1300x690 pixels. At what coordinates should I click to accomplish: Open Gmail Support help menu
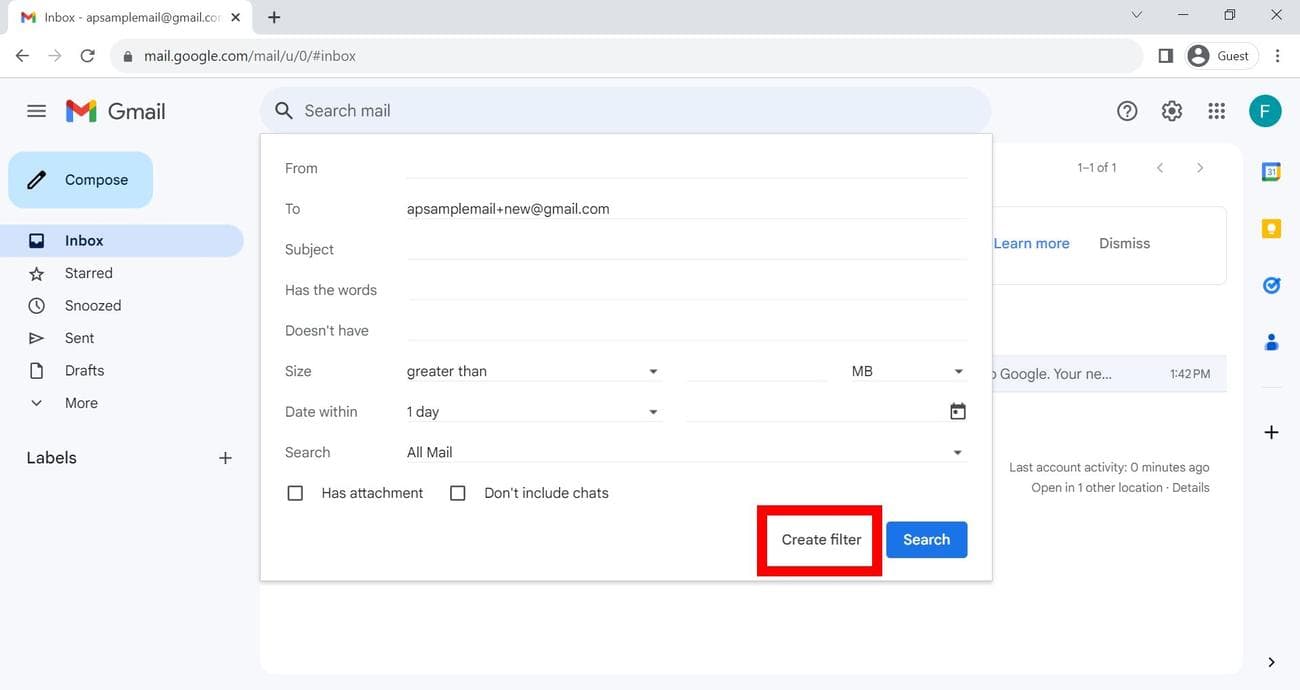click(x=1127, y=110)
